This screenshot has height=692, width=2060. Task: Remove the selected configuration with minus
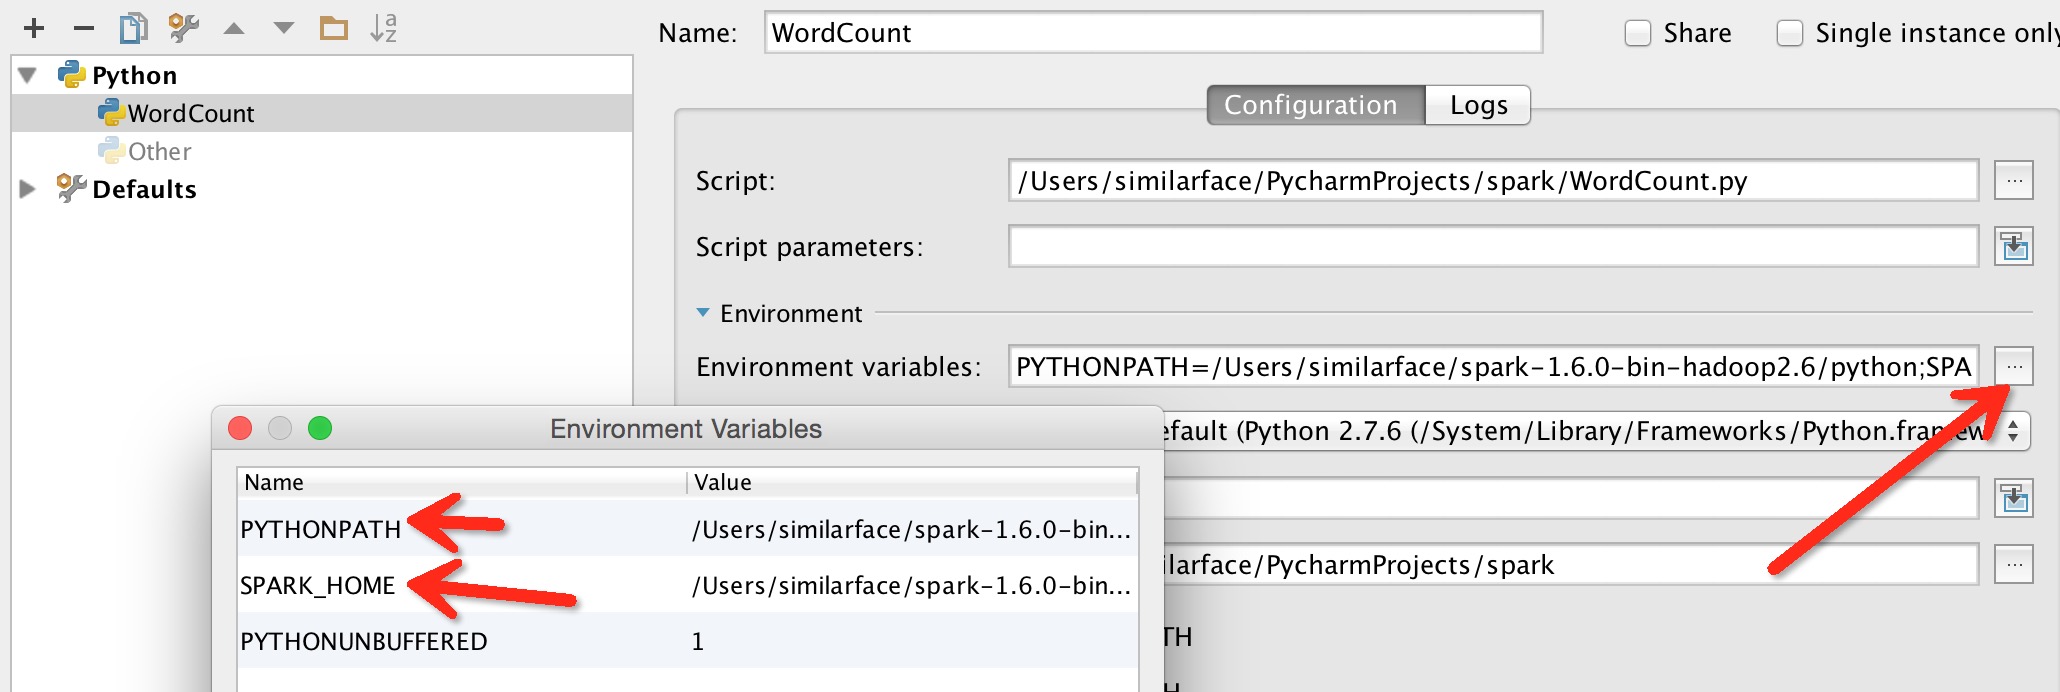pyautogui.click(x=84, y=28)
